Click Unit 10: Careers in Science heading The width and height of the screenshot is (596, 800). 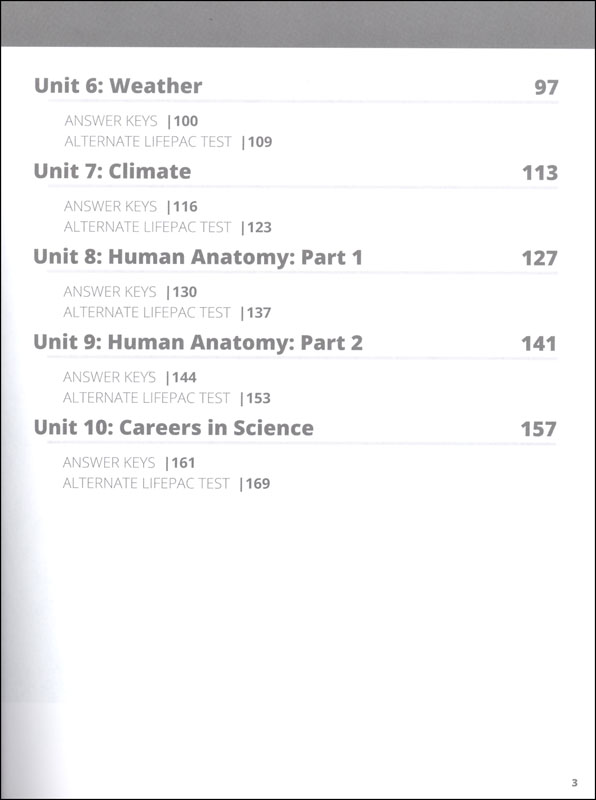173,428
